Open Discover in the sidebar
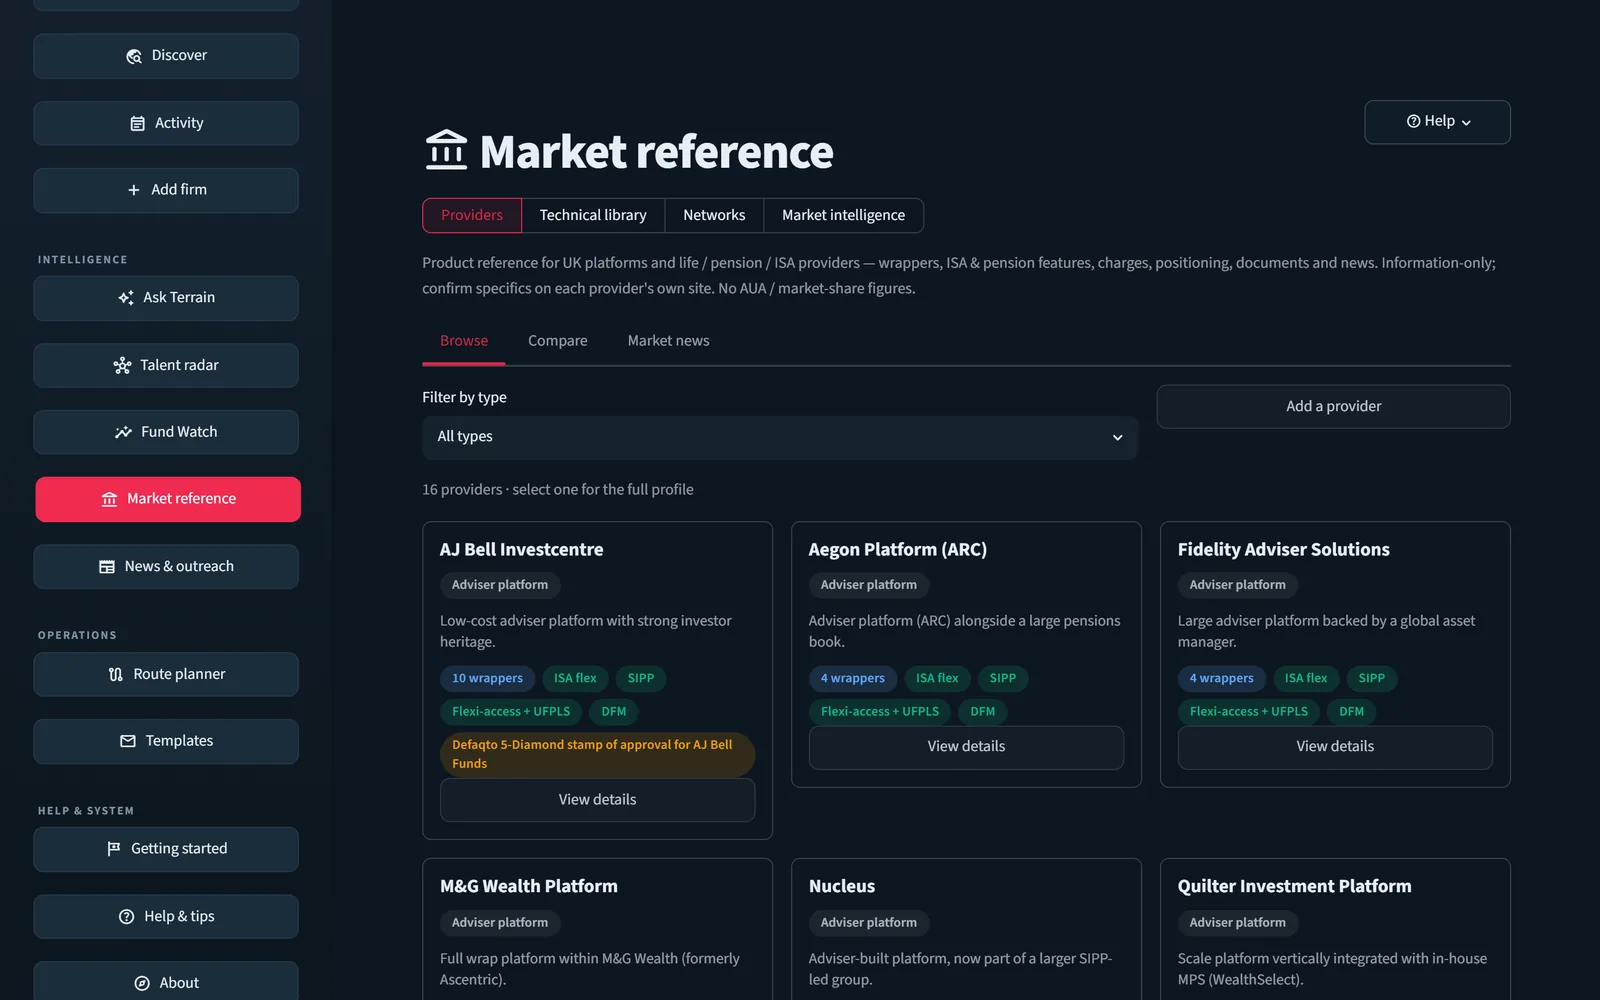This screenshot has height=1000, width=1600. [x=166, y=56]
